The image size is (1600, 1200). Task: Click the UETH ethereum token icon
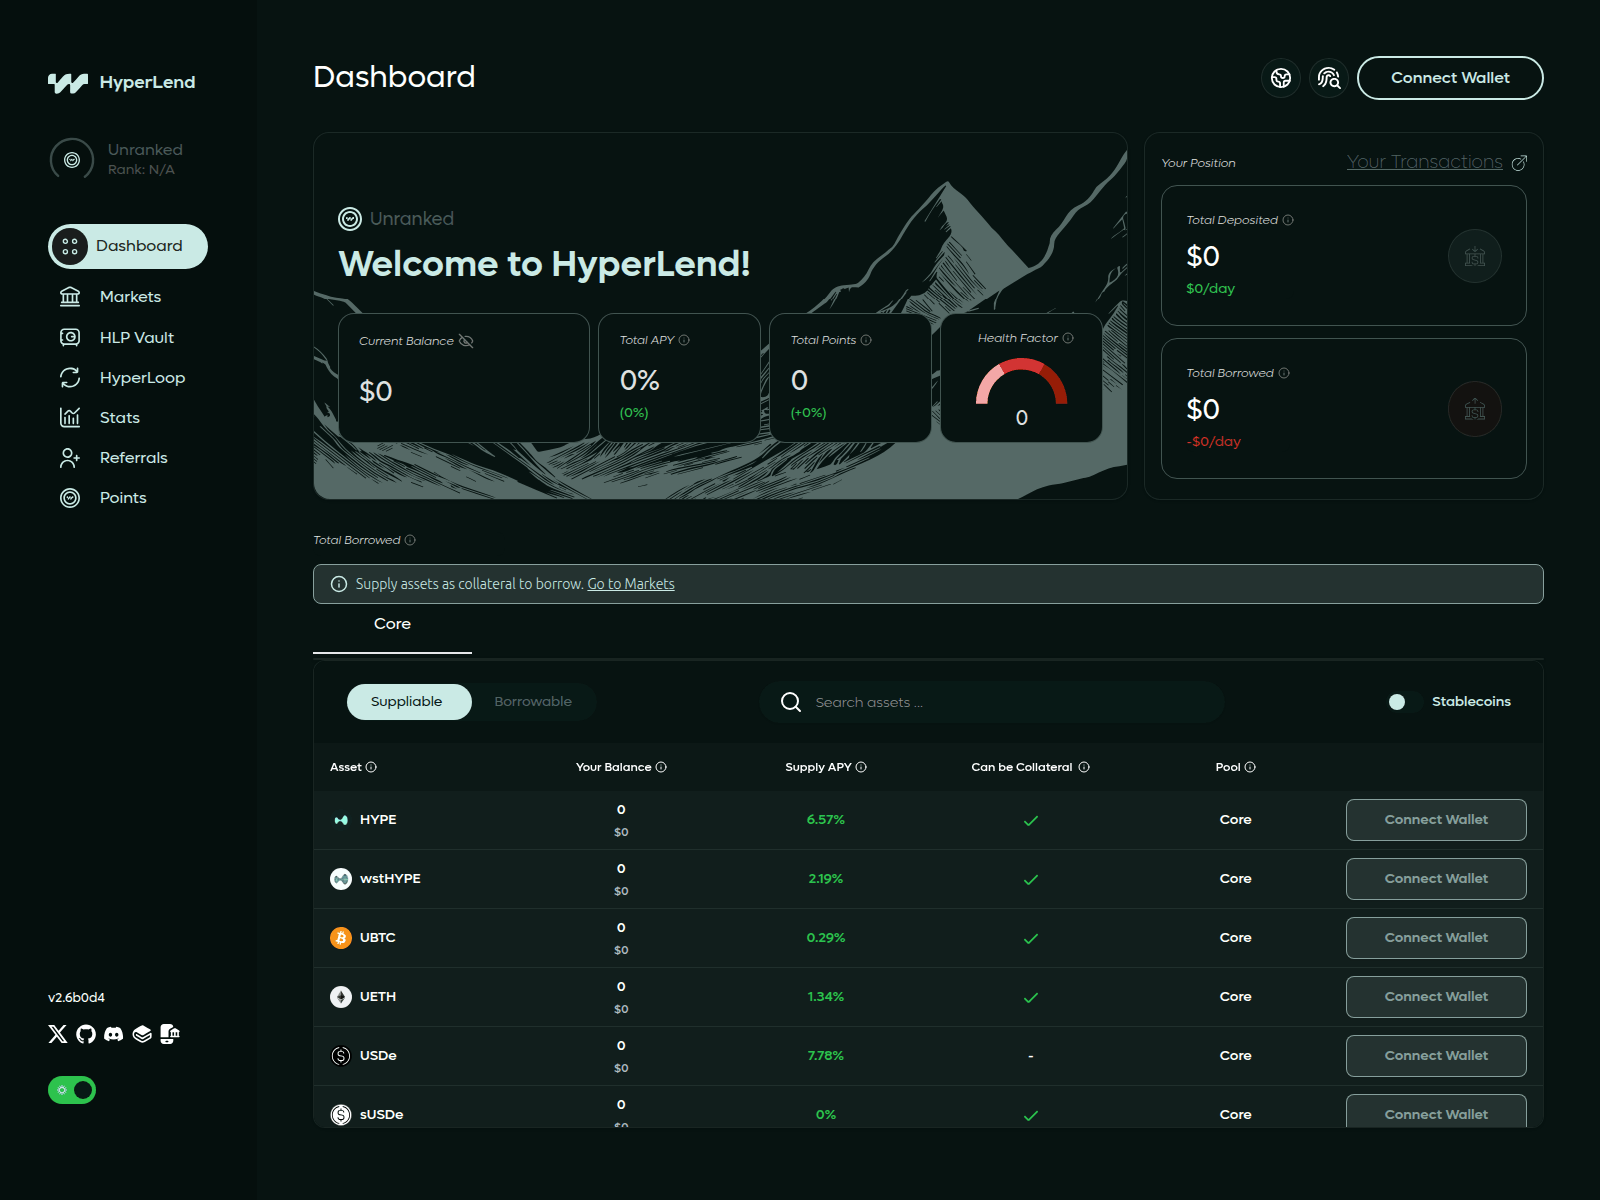click(341, 997)
